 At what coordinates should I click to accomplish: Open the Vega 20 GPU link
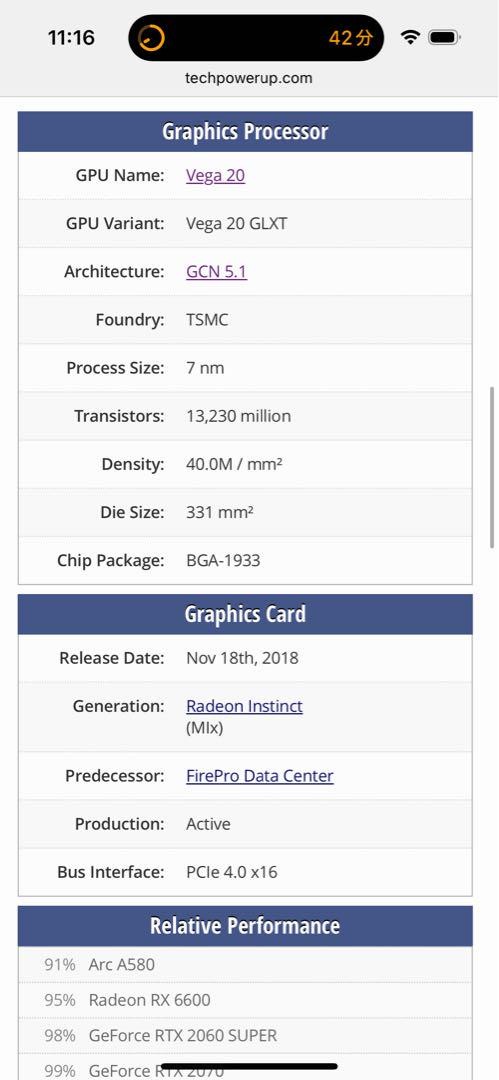point(215,175)
